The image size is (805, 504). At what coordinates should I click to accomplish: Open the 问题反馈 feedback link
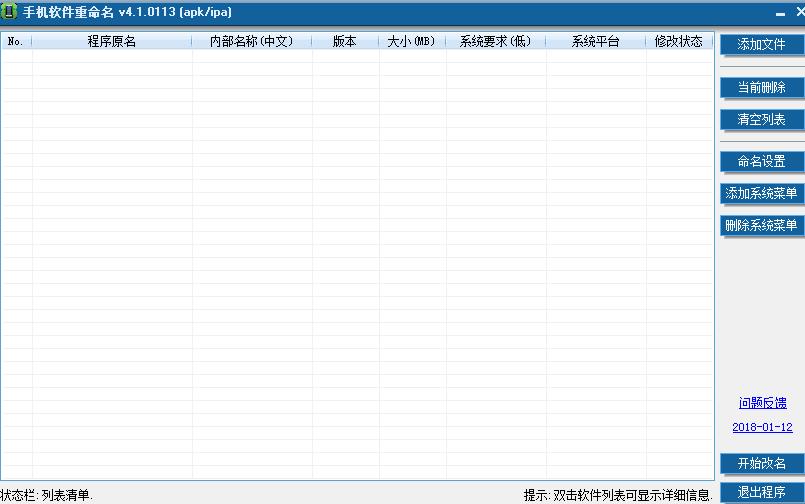tap(762, 403)
